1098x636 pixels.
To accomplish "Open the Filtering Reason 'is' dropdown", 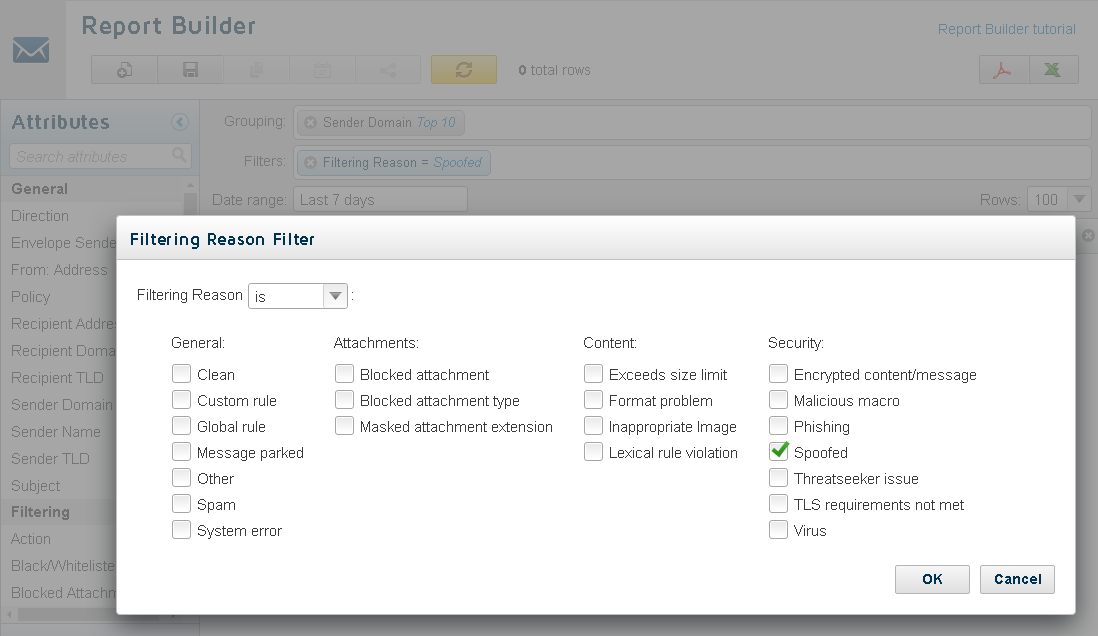I will [x=298, y=296].
